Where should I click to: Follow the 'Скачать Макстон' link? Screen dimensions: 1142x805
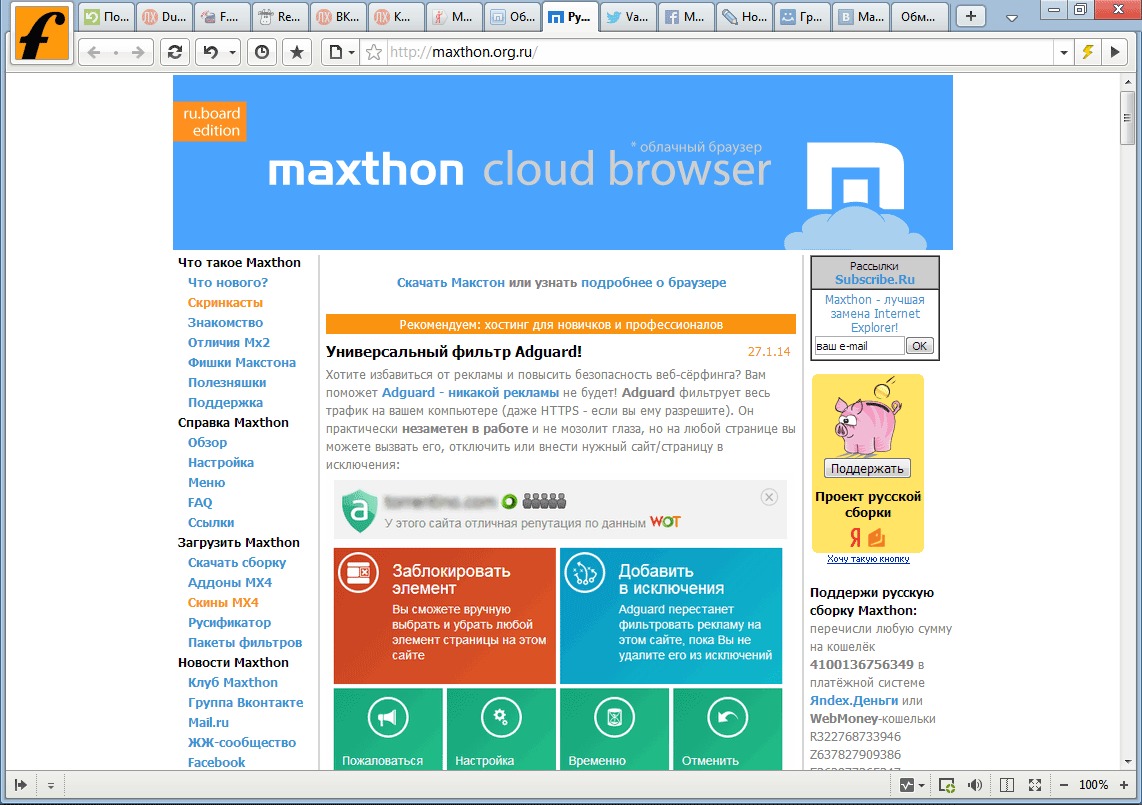pos(451,283)
